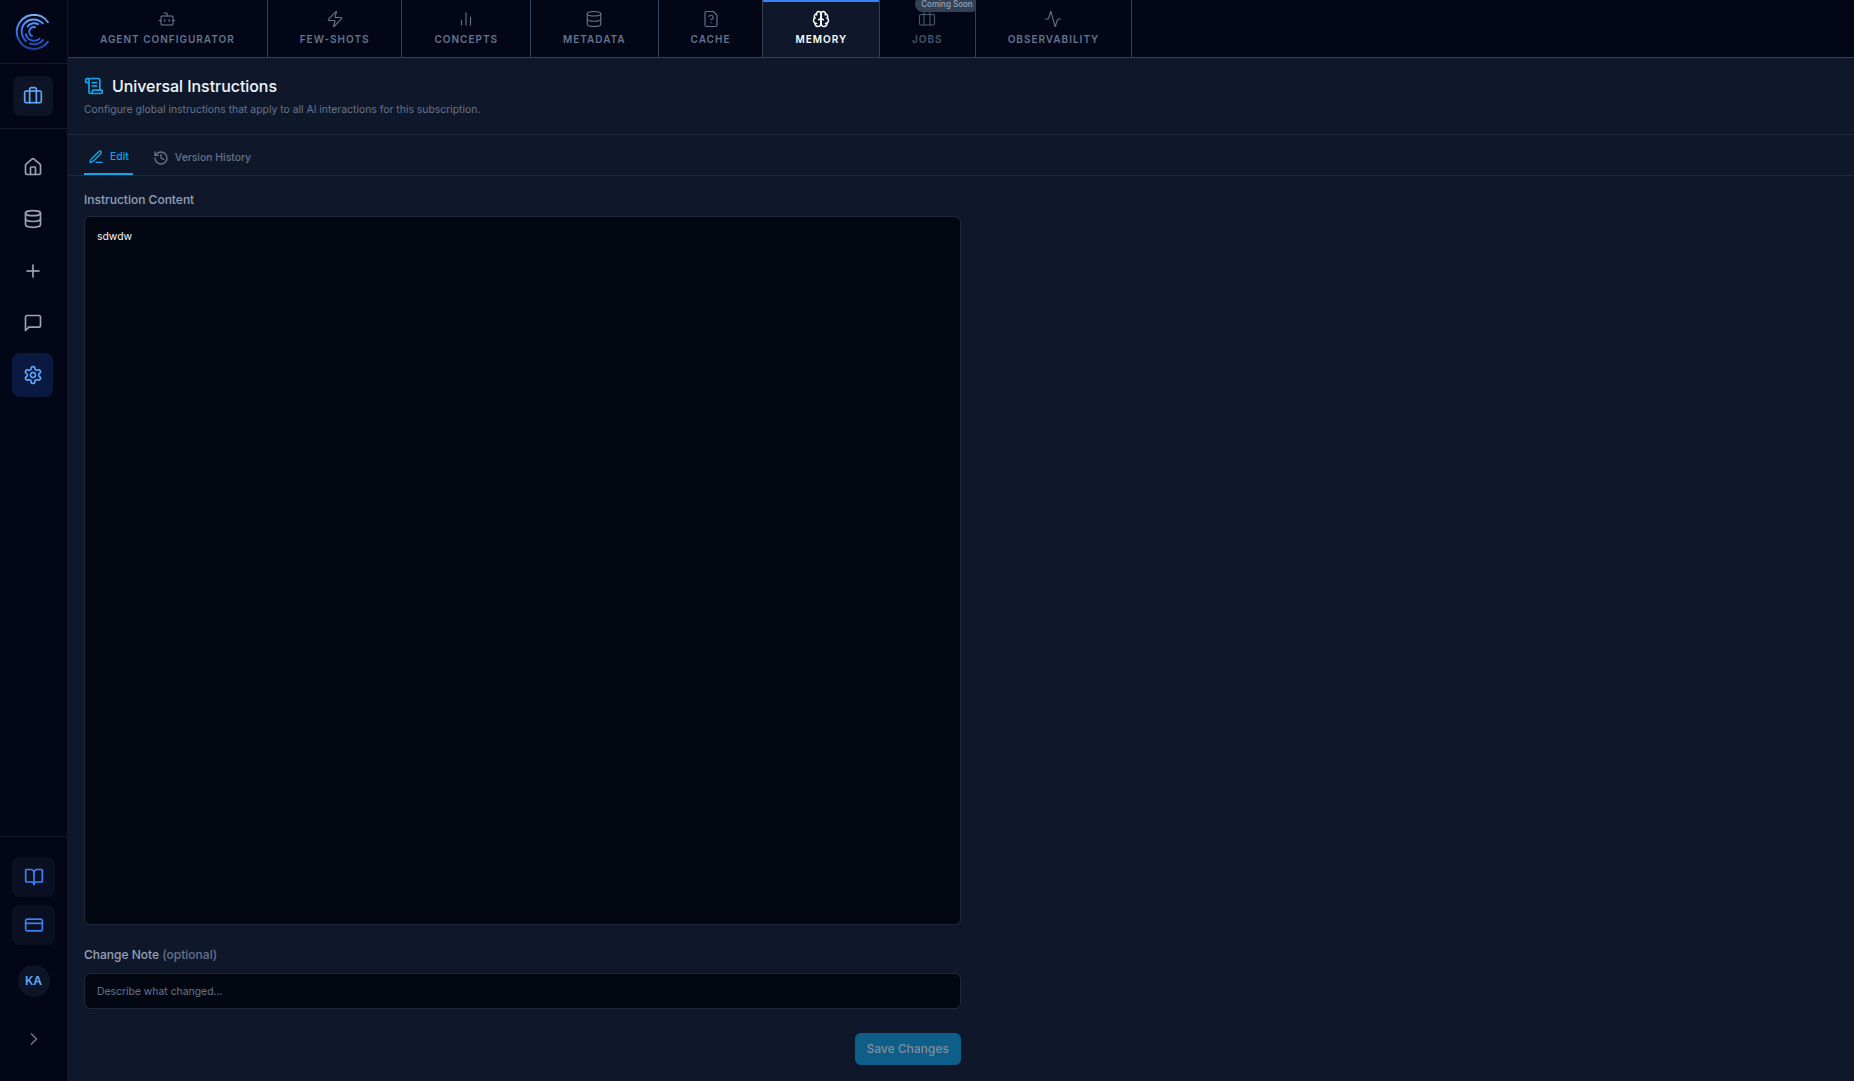This screenshot has width=1854, height=1081.
Task: Open the book documentation icon
Action: (34, 877)
